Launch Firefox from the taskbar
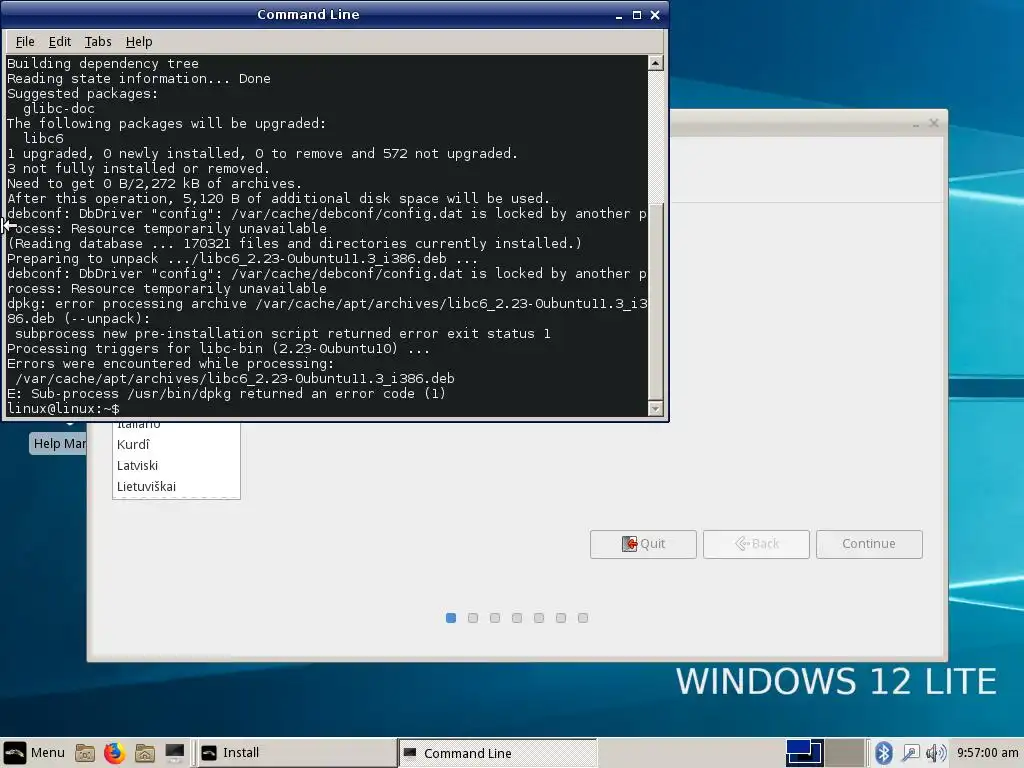 114,753
